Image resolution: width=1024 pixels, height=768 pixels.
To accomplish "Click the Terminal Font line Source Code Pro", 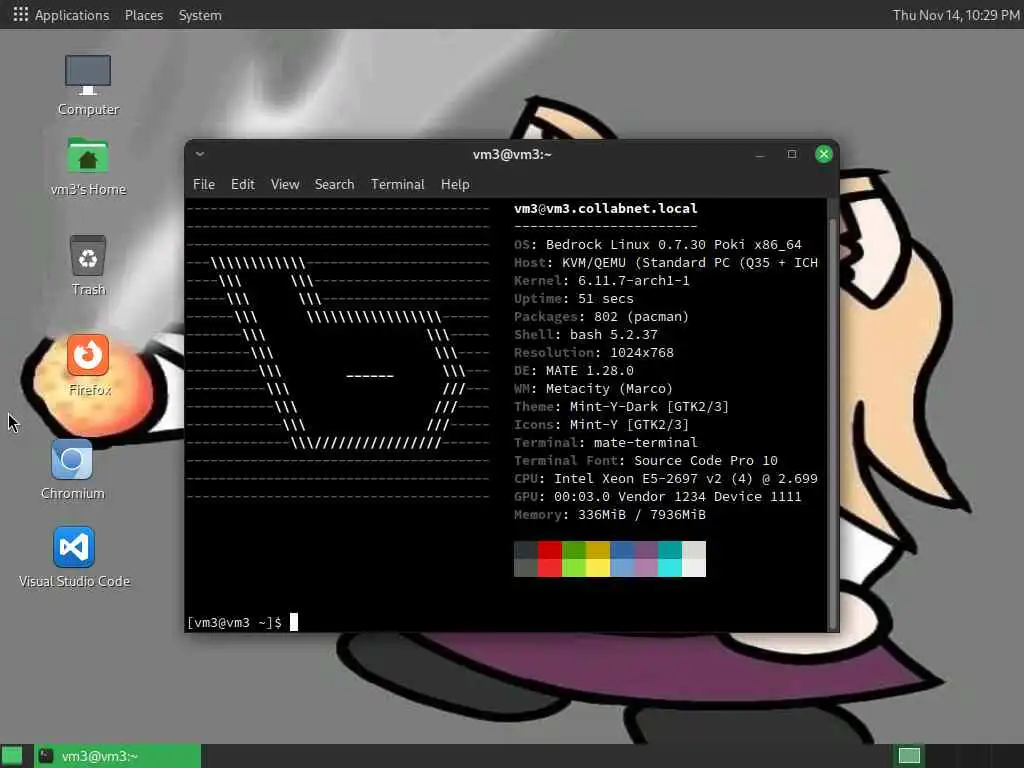I will 646,460.
